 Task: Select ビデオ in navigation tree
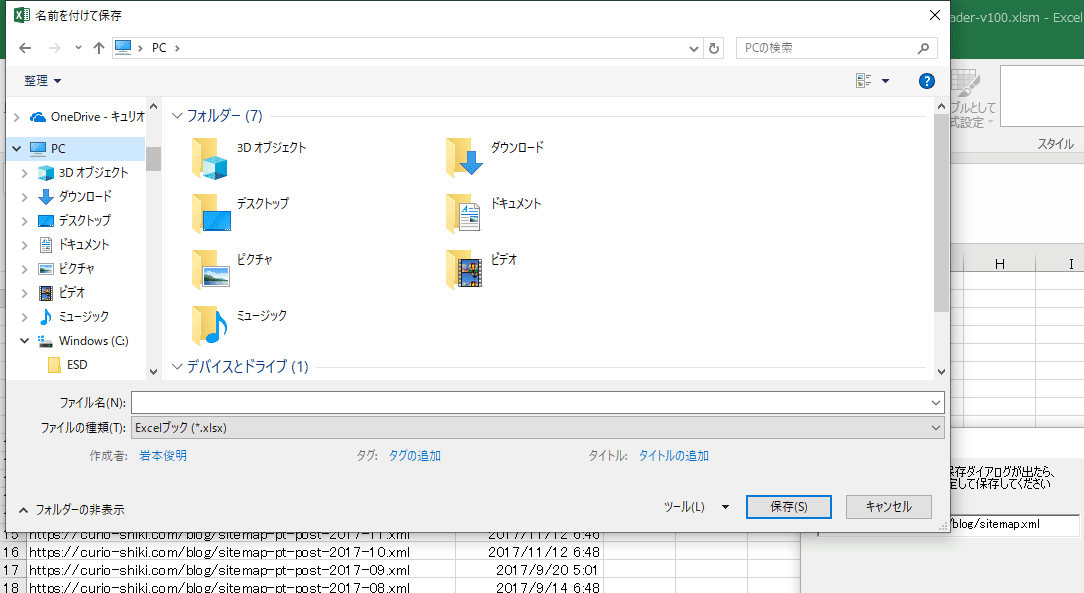click(x=62, y=293)
